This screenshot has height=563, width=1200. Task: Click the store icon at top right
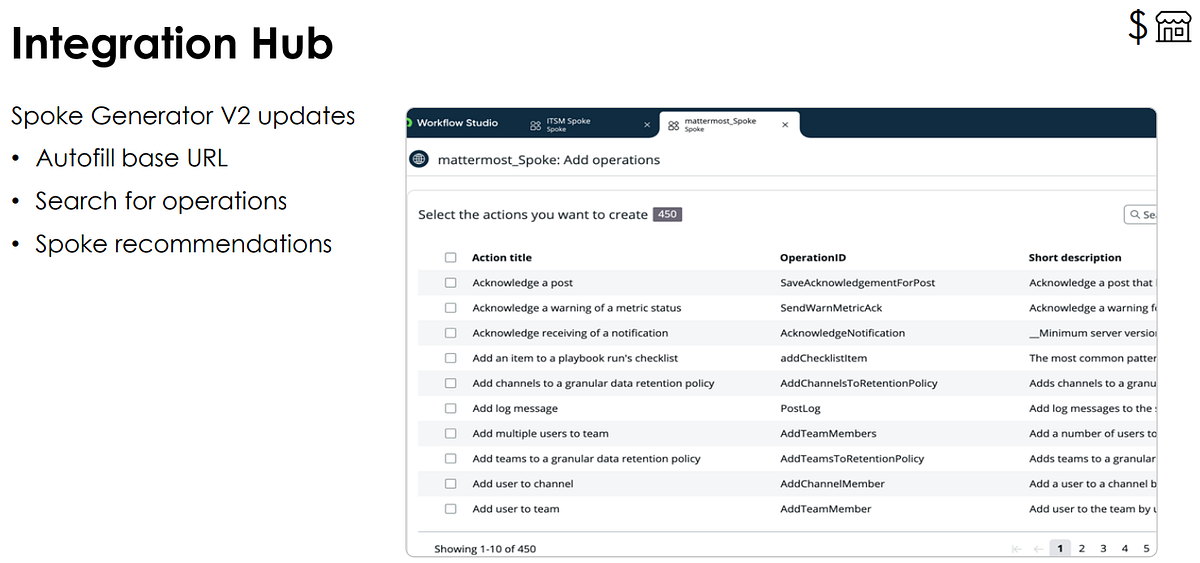pyautogui.click(x=1173, y=27)
